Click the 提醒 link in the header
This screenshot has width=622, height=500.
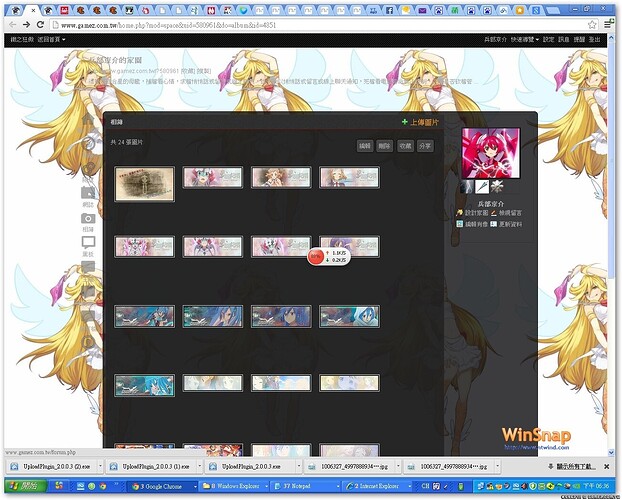pos(579,39)
